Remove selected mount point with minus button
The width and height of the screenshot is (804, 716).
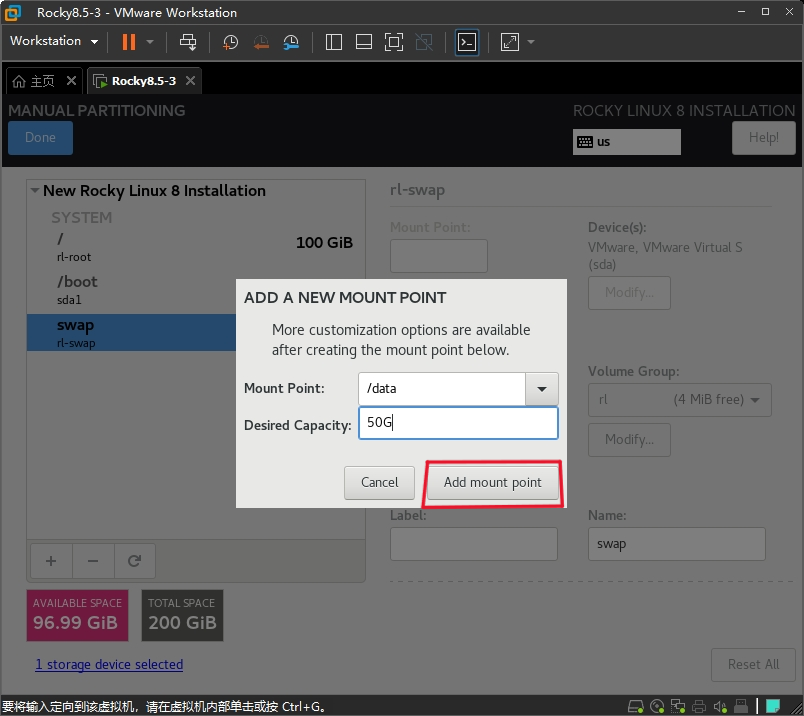pyautogui.click(x=93, y=561)
